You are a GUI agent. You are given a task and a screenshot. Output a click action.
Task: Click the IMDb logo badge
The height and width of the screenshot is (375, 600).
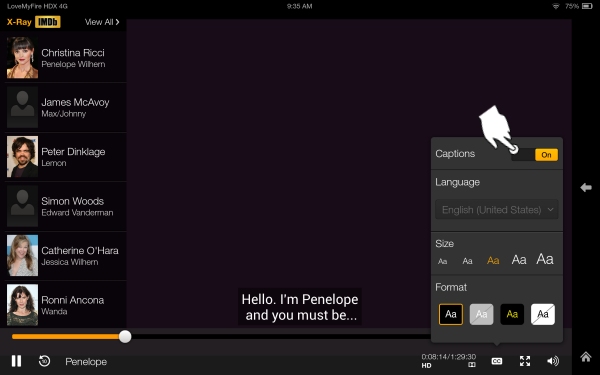[x=48, y=22]
